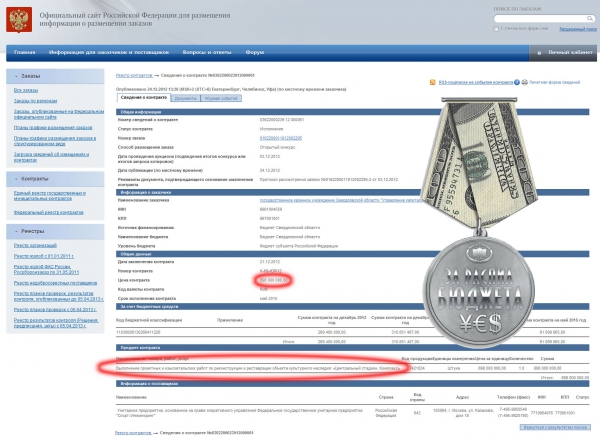Open the 'Заказы по регионам' sidebar link
Image resolution: width=600 pixels, height=443 pixels.
pyautogui.click(x=35, y=101)
